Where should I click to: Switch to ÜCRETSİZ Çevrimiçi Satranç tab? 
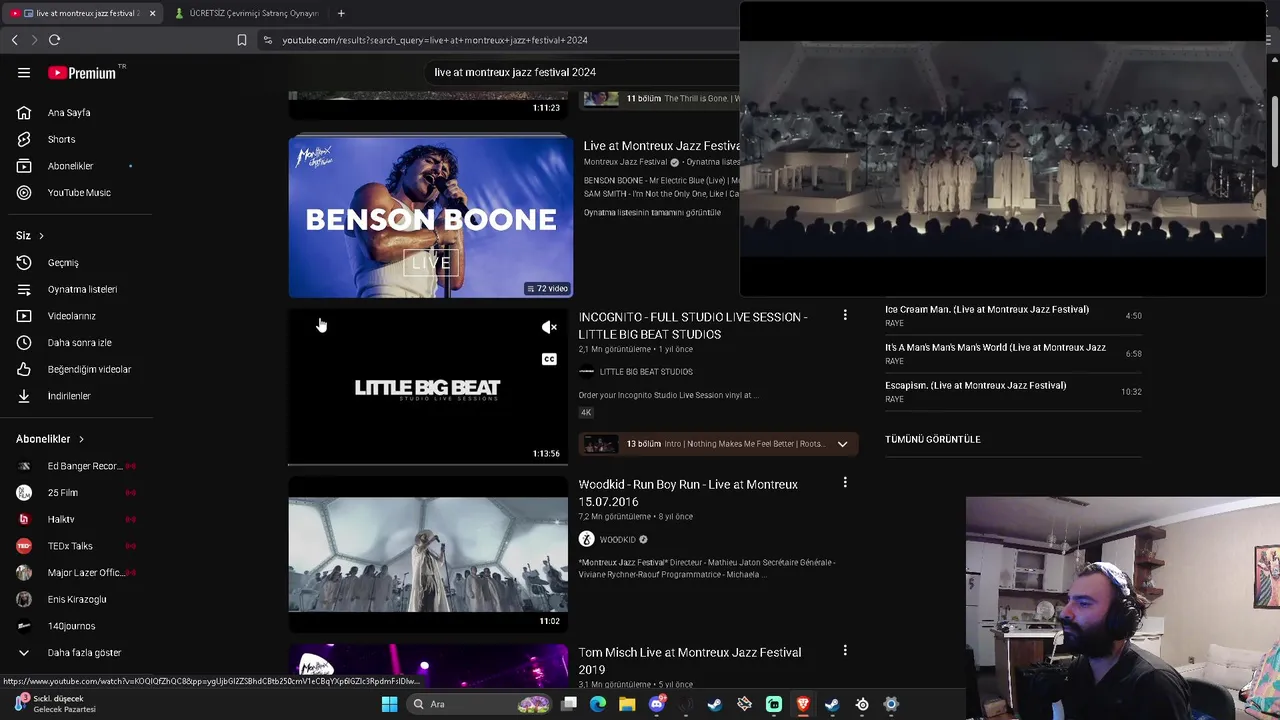coord(246,13)
